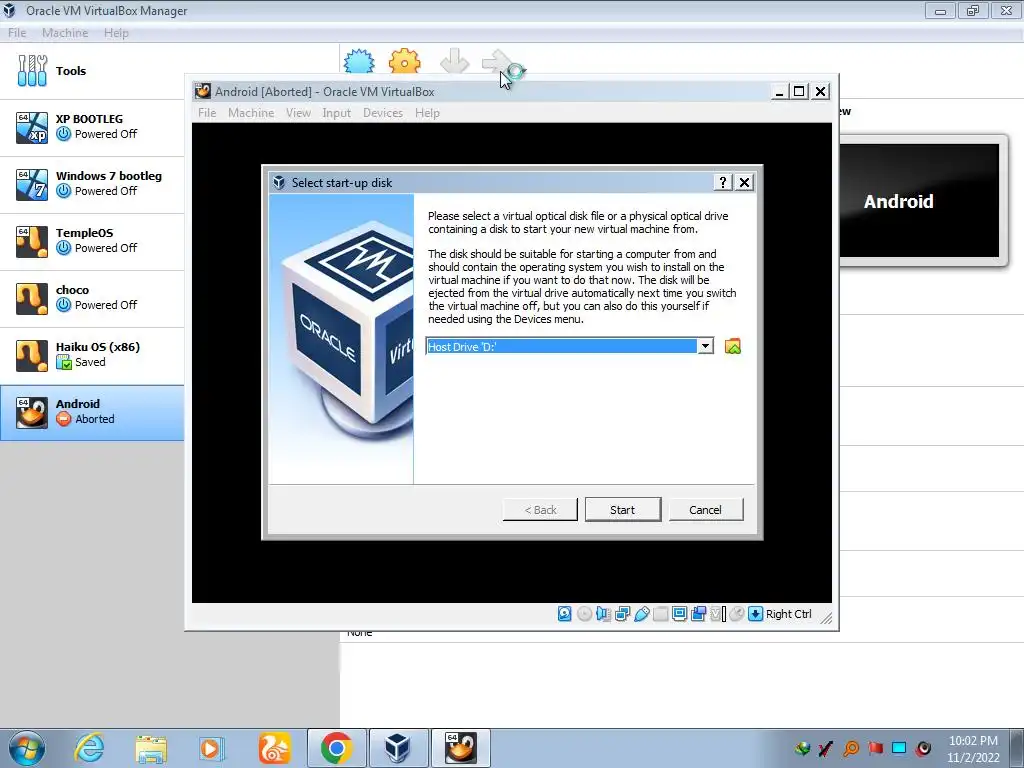Click the question mark help button of the dialog
Viewport: 1024px width, 768px height.
click(x=722, y=182)
